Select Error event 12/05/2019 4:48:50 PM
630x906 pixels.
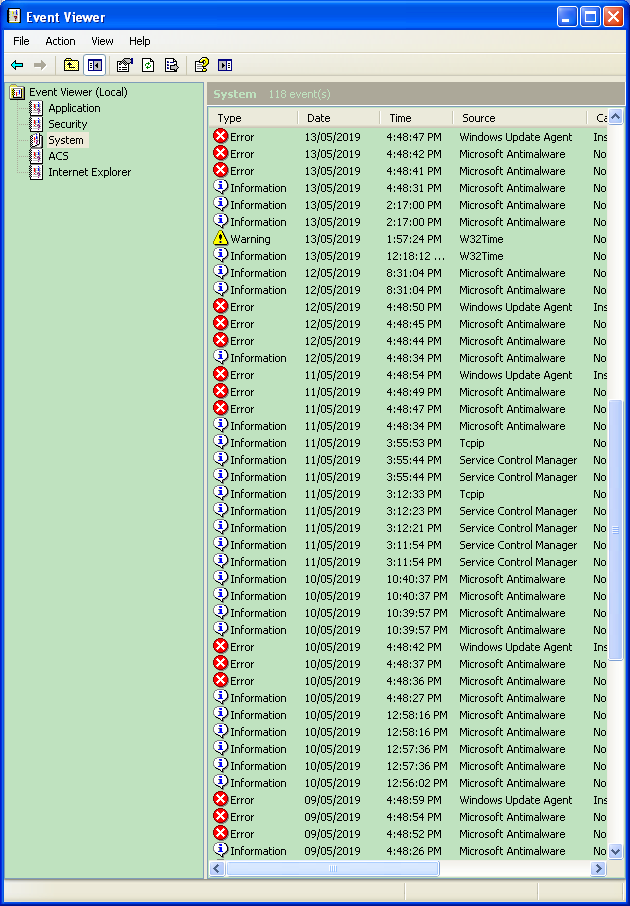408,307
